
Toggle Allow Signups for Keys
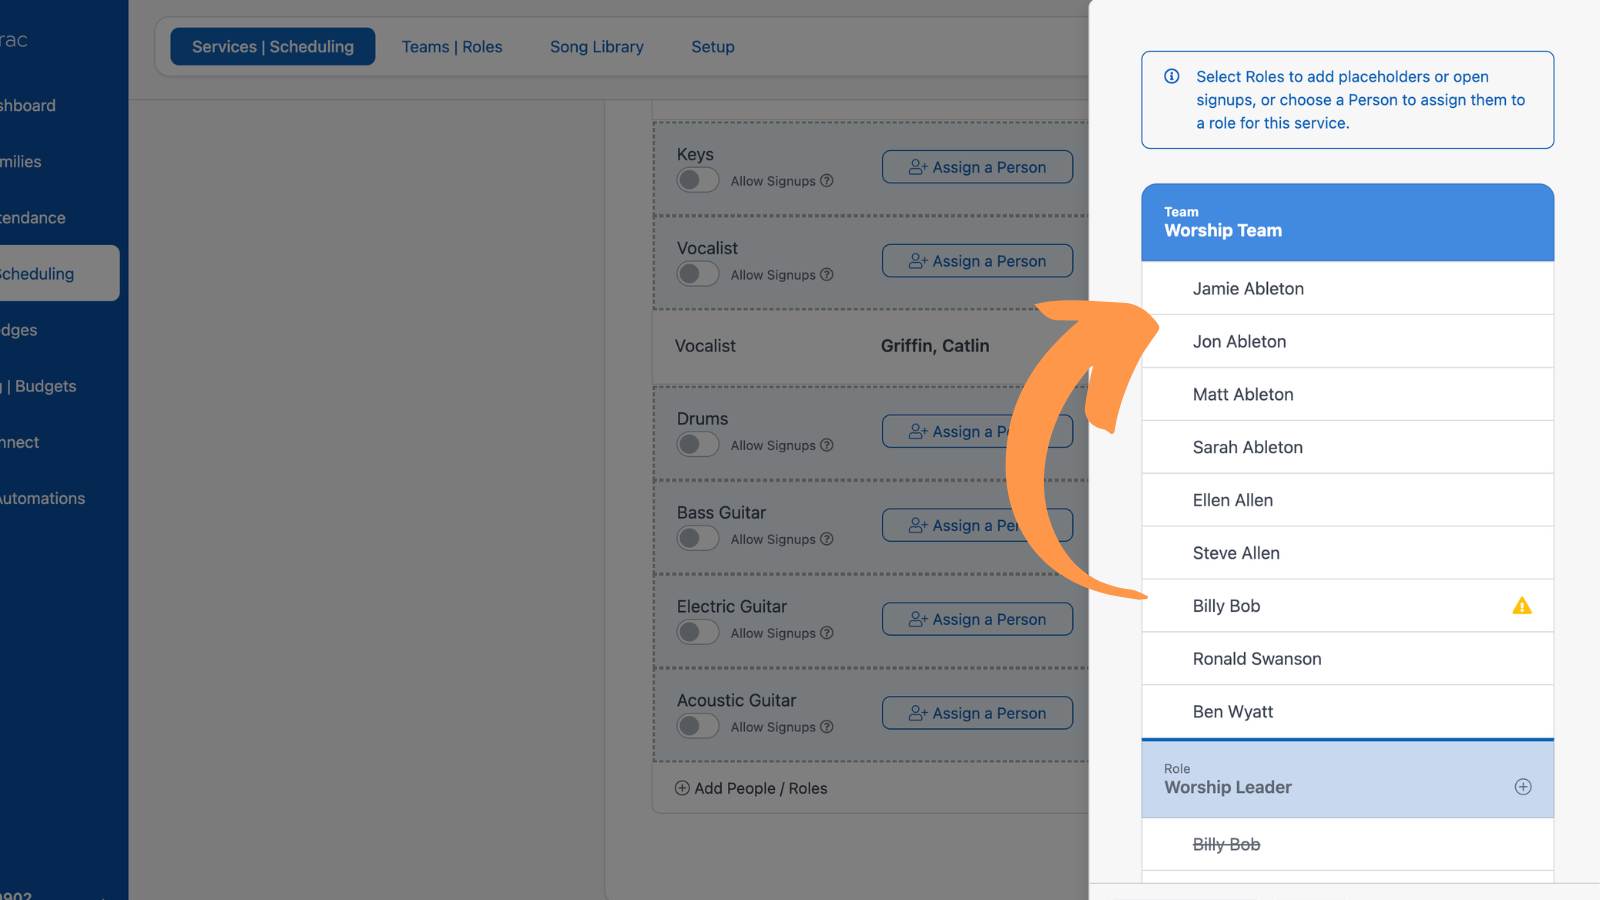698,180
